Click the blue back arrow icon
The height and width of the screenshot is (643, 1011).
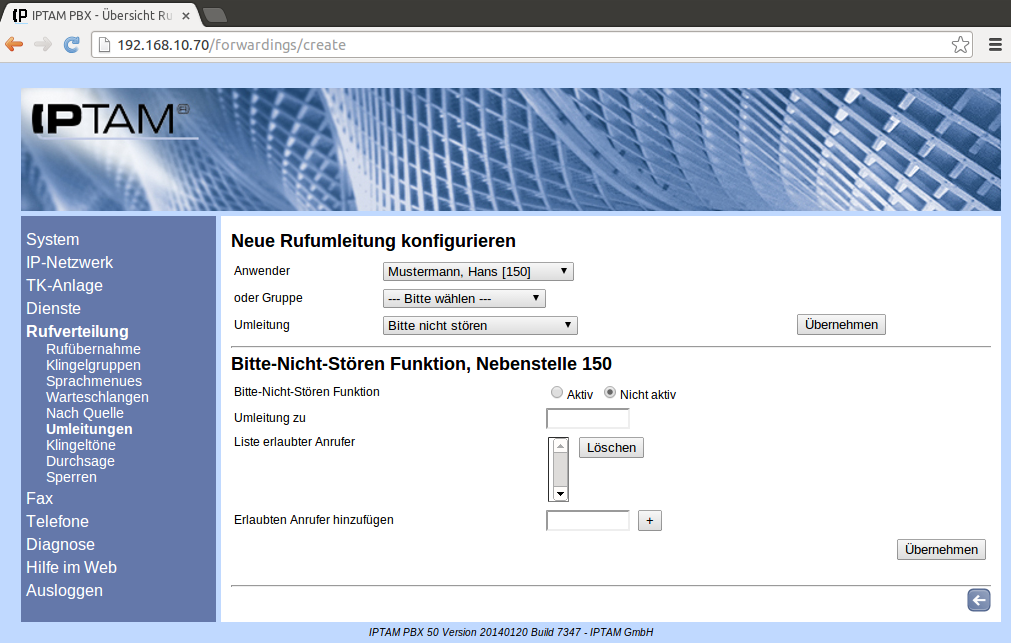[978, 599]
